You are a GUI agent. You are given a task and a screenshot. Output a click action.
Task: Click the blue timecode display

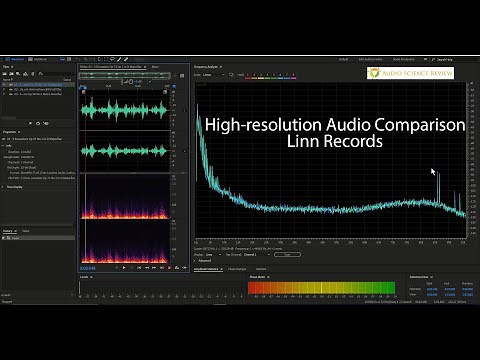tap(88, 268)
